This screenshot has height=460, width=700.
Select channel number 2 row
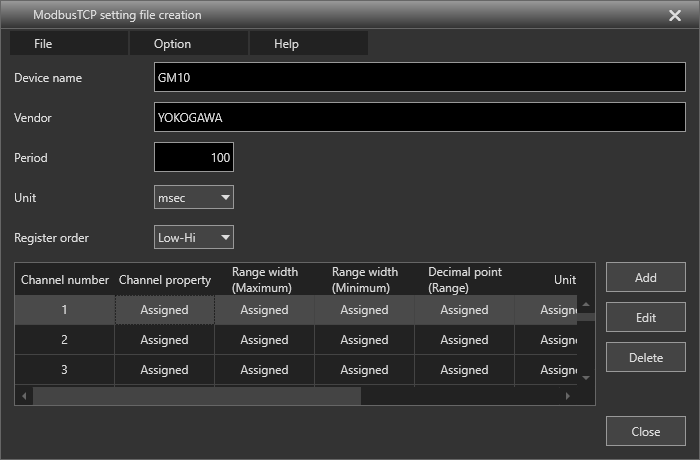click(64, 340)
